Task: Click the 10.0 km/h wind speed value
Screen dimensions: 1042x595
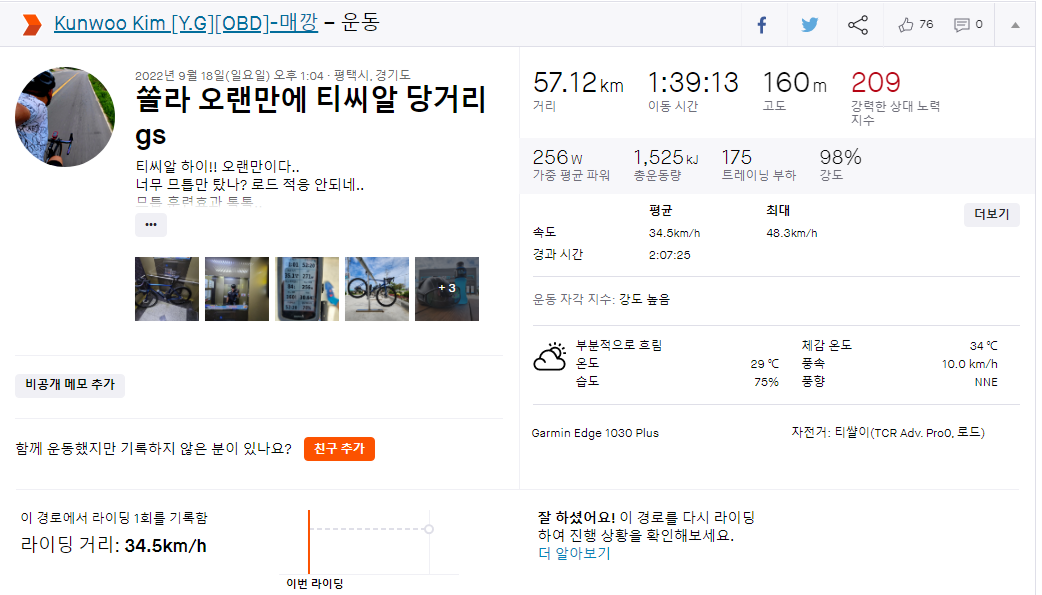Action: tap(970, 364)
